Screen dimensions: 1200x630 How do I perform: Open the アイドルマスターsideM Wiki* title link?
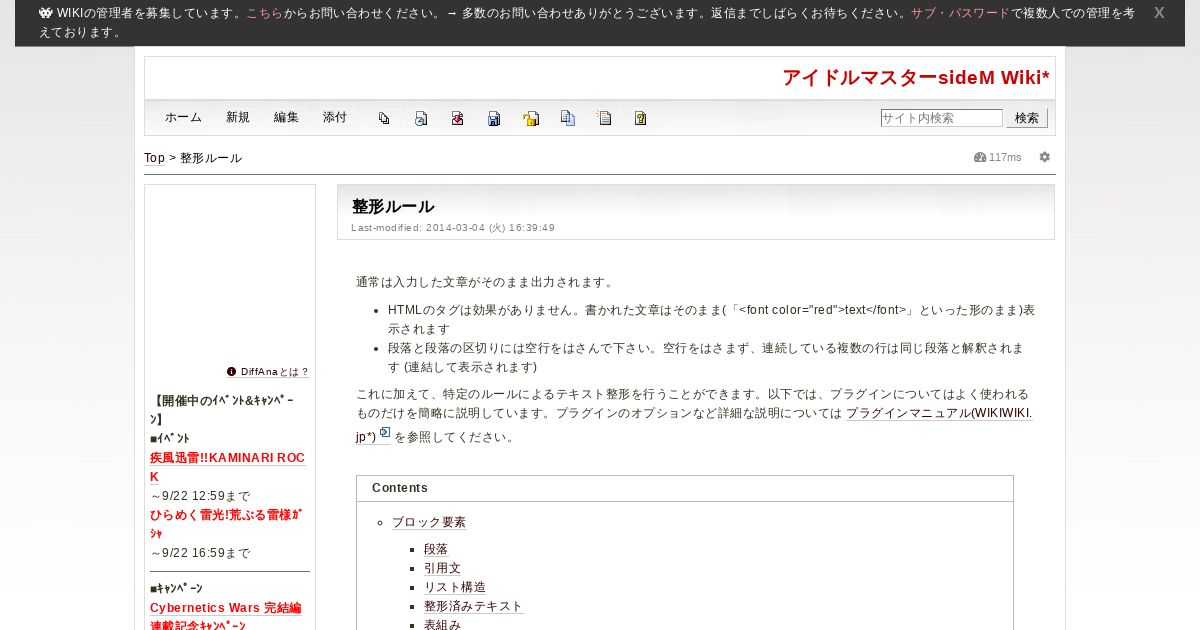(x=916, y=77)
